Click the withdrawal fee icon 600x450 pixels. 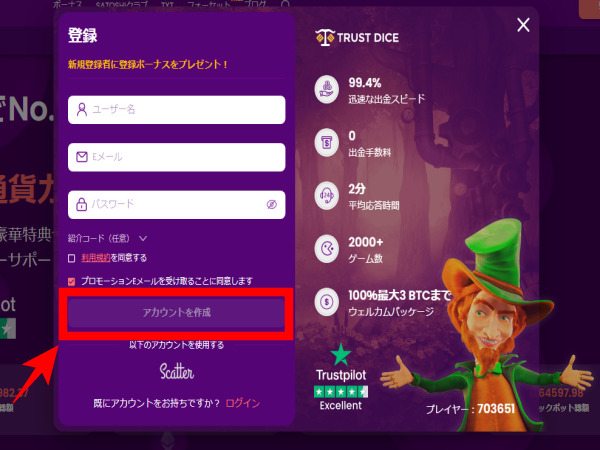coord(326,143)
